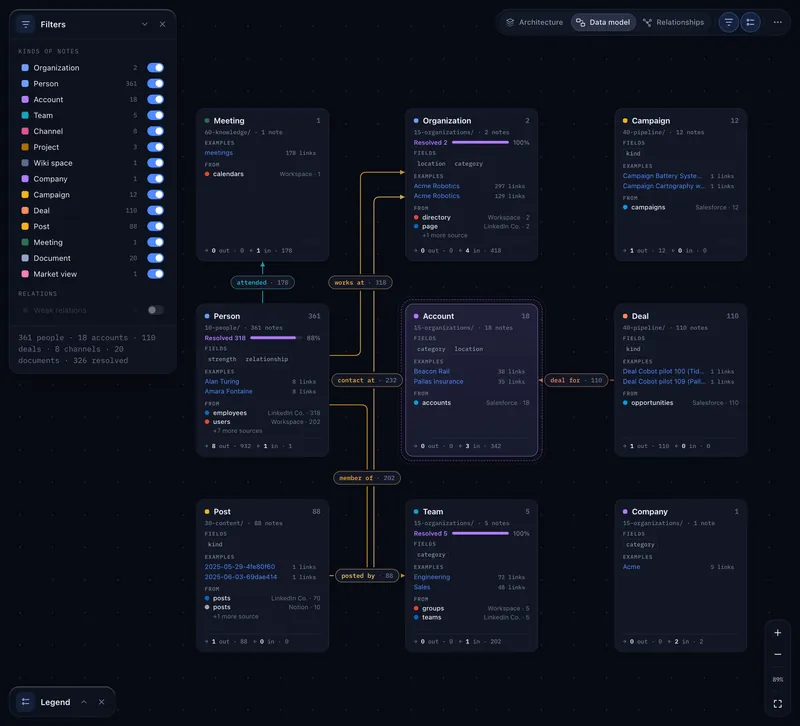This screenshot has width=800, height=726.
Task: Enable the Weak relations toggle
Action: point(155,310)
